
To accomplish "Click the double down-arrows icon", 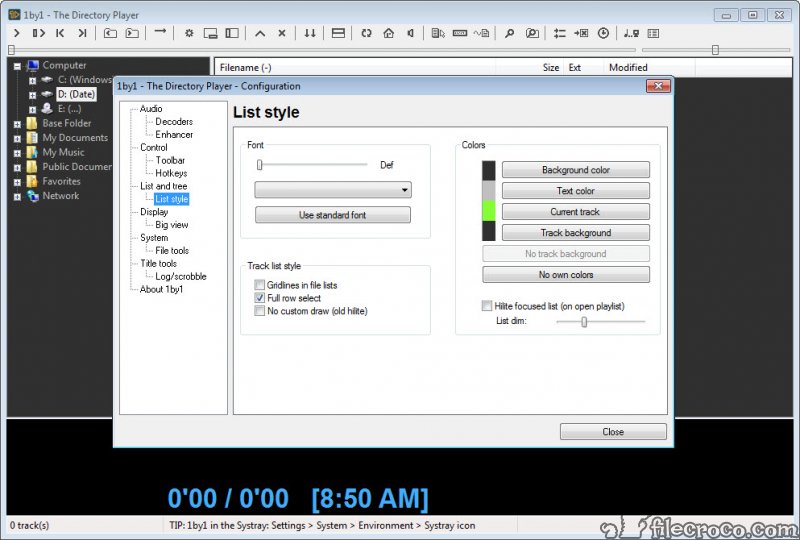I will coord(310,33).
